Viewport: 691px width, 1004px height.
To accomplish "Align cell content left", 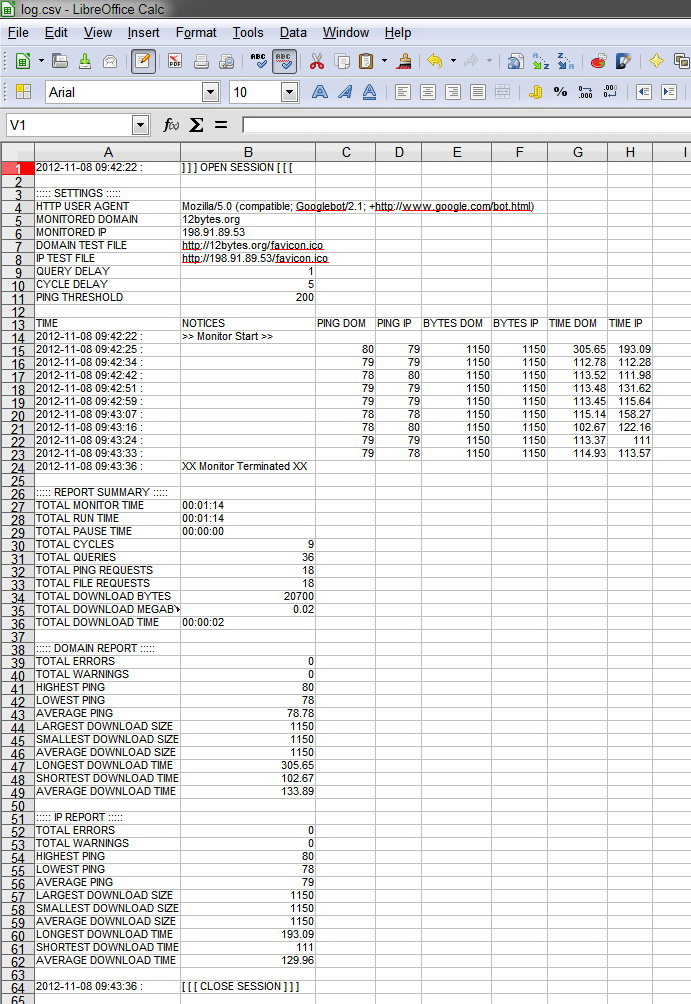I will 403,92.
